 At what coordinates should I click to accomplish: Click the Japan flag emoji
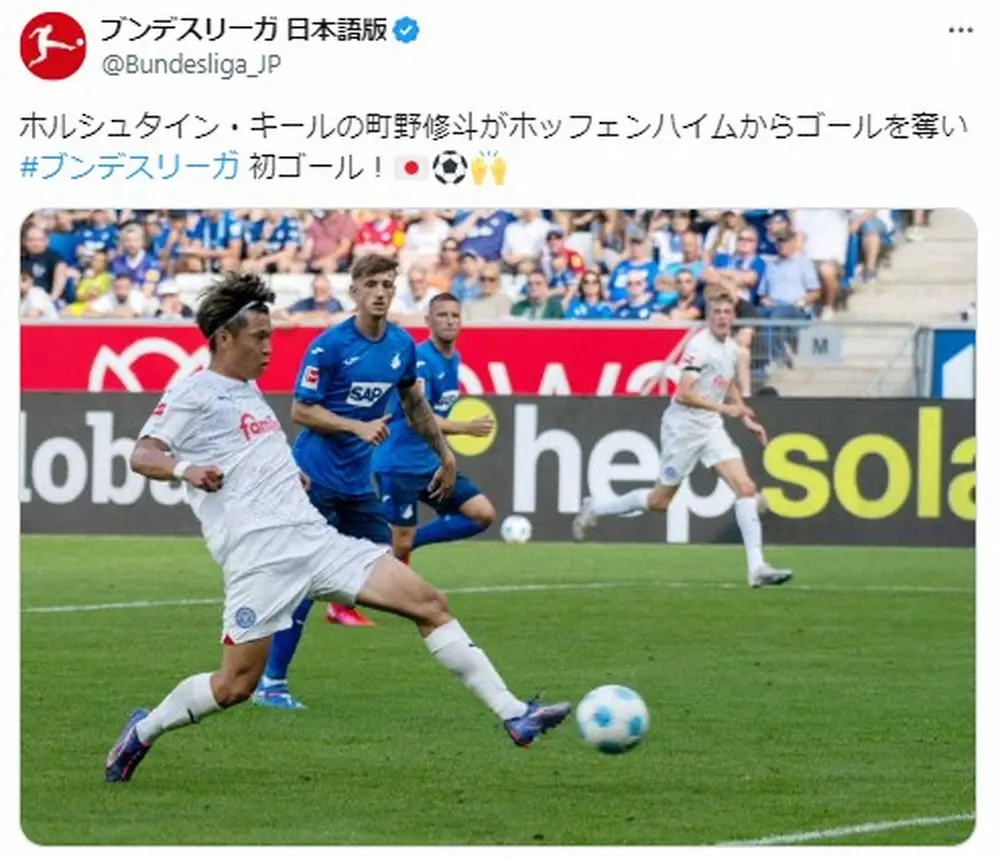pos(411,168)
